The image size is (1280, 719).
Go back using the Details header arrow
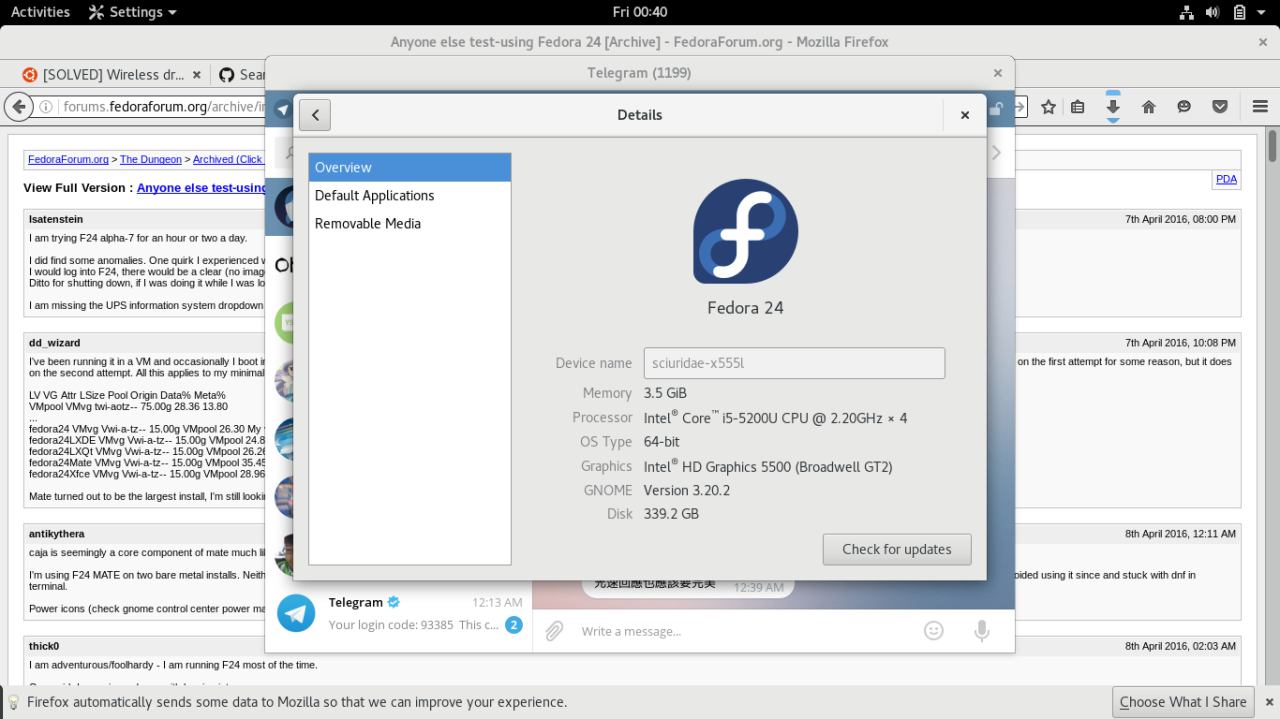tap(314, 115)
